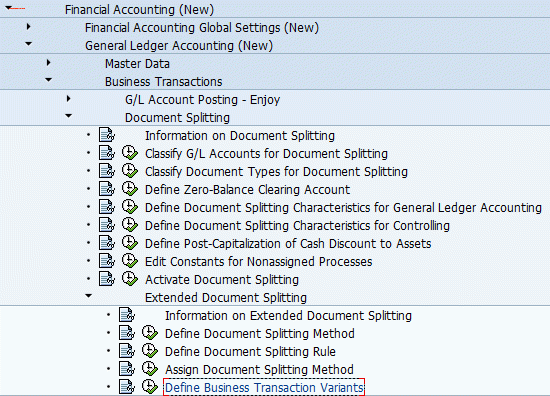Open documentation icon for Classify Document Types
This screenshot has width=550, height=396.
pos(107,171)
